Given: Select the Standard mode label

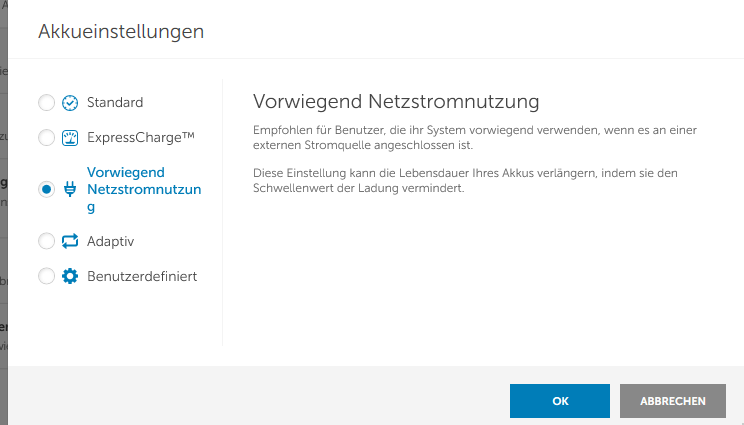Looking at the screenshot, I should tap(115, 102).
